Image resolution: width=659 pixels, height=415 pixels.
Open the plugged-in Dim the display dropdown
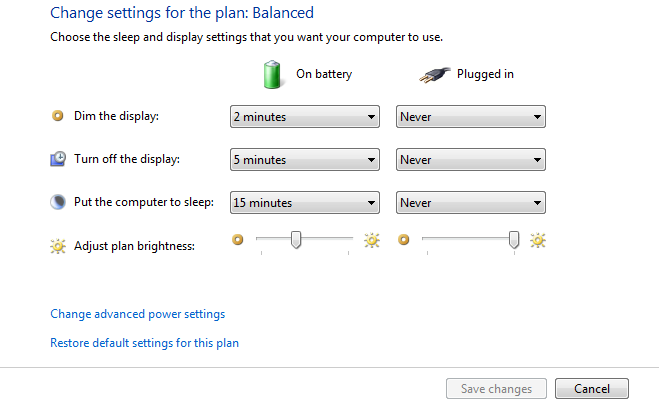[x=470, y=117]
